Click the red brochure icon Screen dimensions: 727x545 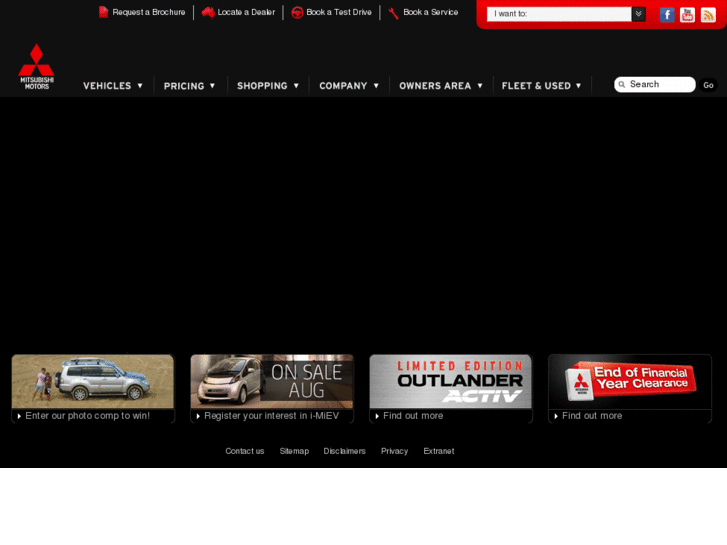(103, 12)
